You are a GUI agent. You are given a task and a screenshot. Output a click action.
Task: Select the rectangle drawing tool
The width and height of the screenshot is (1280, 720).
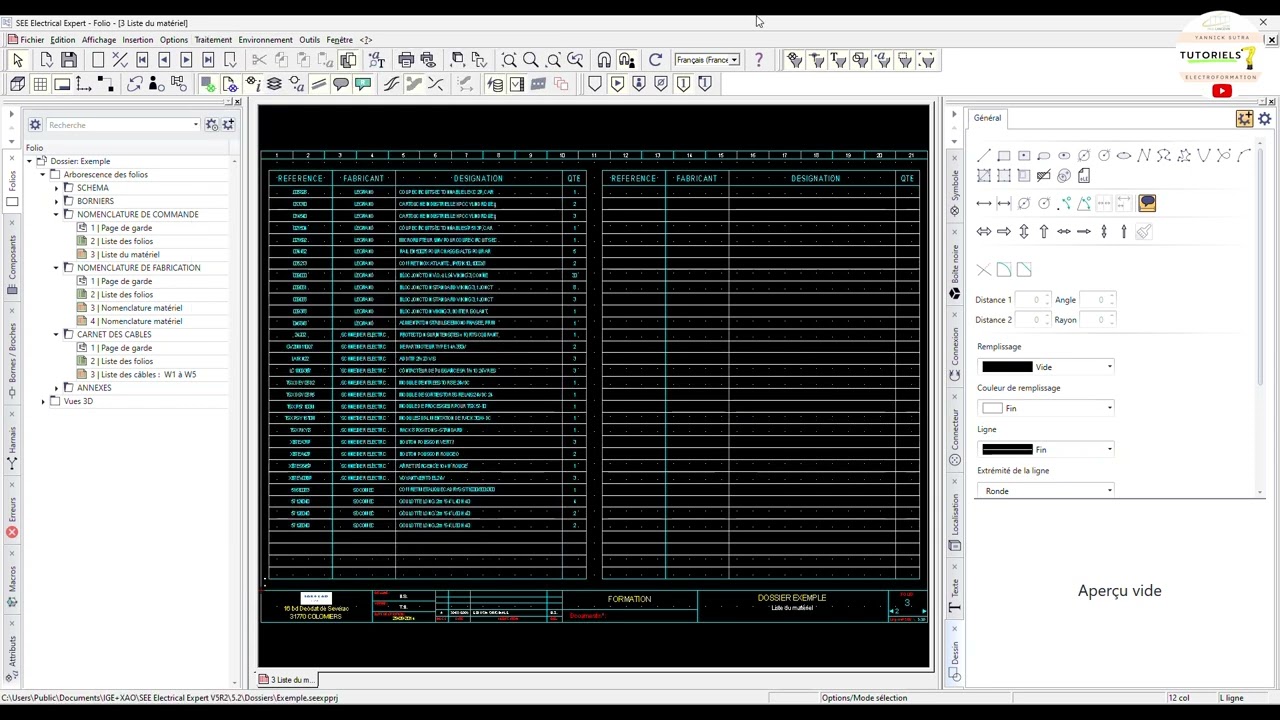coord(1004,155)
